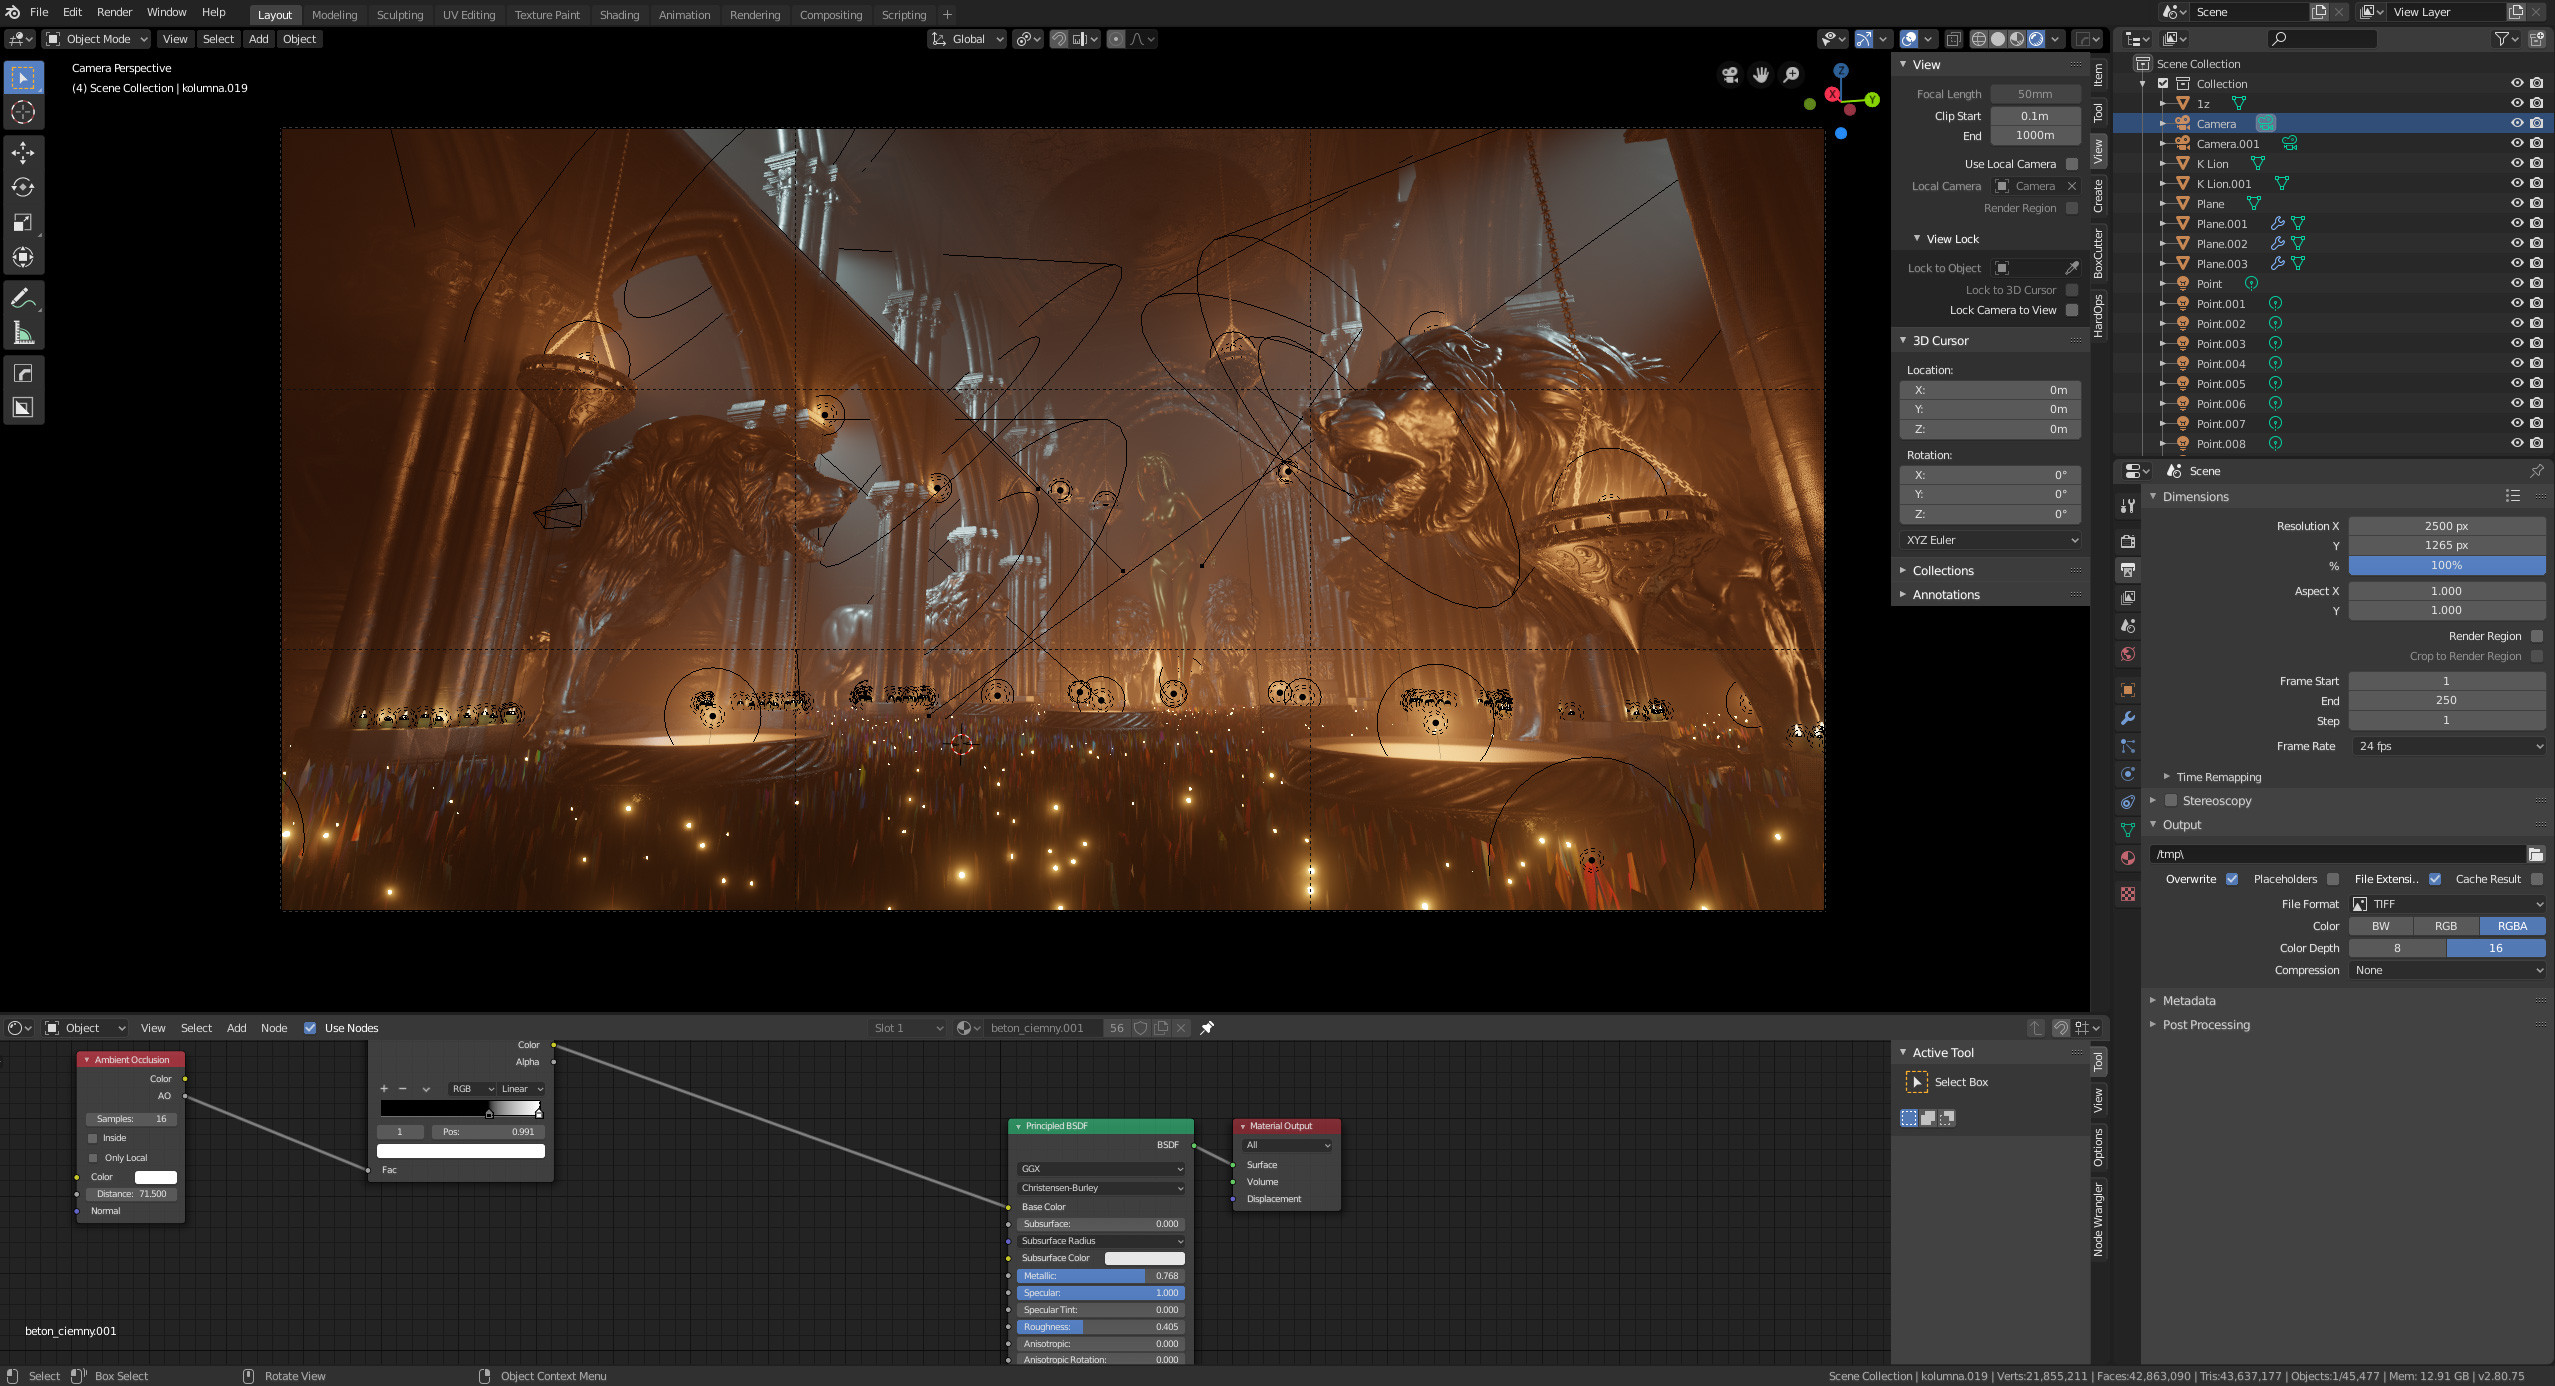Select the Scale tool
The height and width of the screenshot is (1386, 2555).
tap(23, 222)
